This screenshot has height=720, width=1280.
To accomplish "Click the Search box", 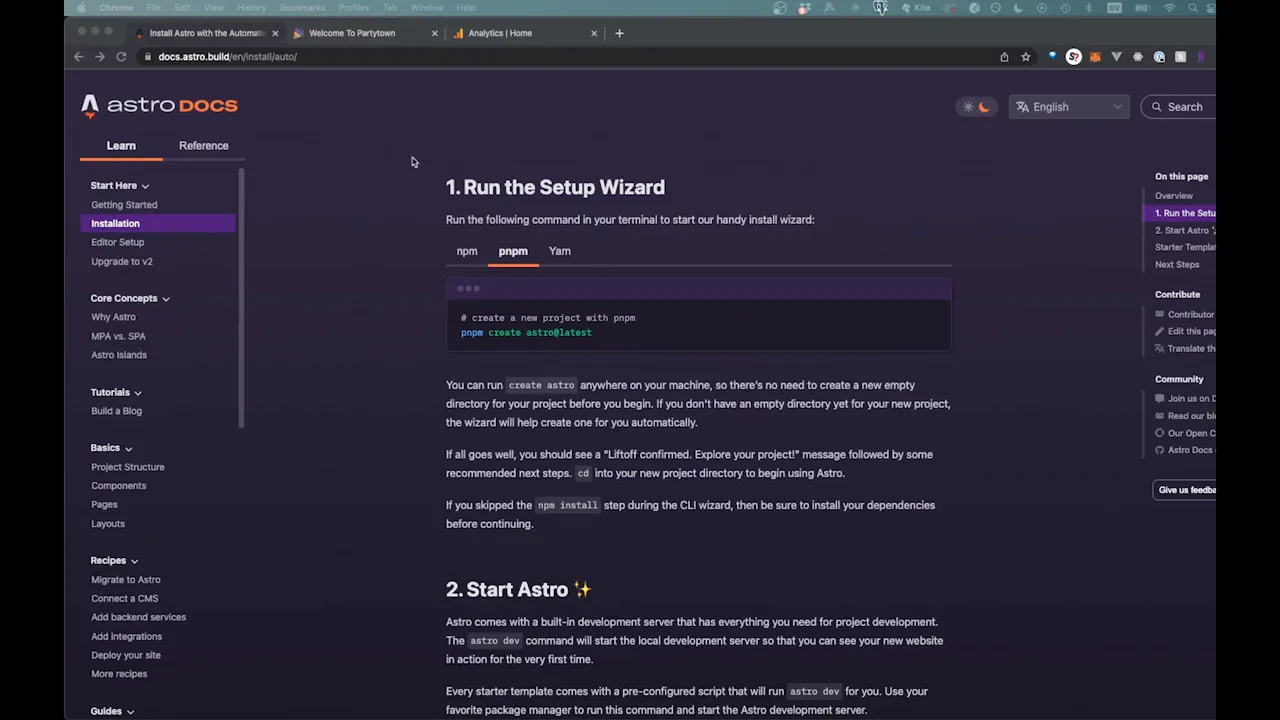I will pos(1178,107).
